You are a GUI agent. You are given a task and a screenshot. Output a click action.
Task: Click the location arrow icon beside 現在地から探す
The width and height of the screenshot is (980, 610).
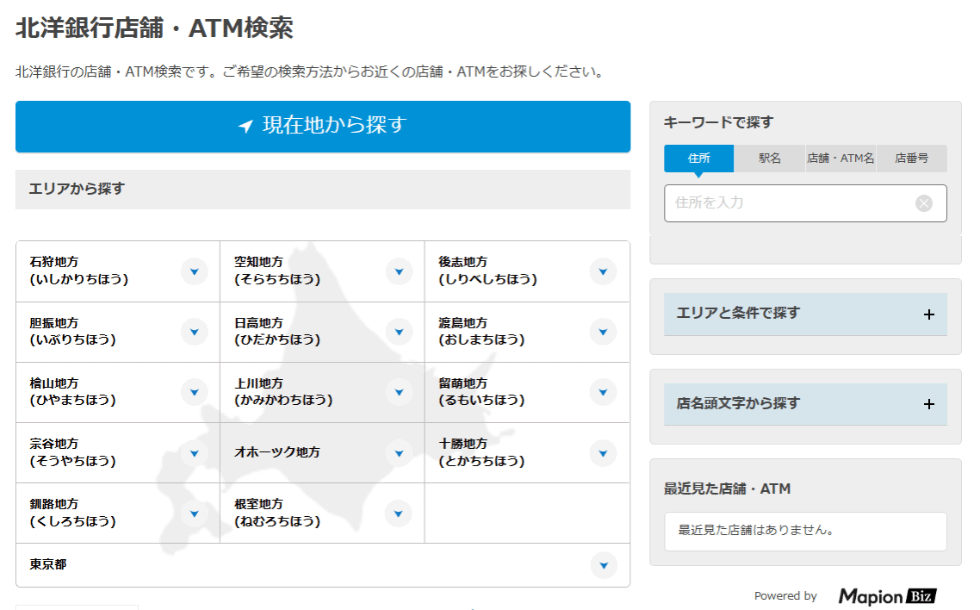click(x=246, y=126)
